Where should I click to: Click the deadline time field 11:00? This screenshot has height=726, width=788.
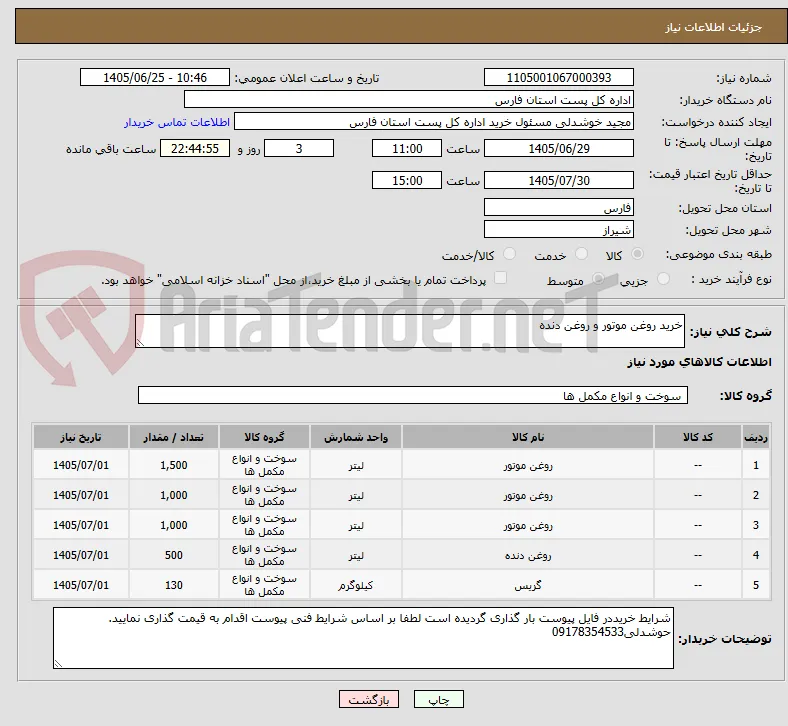[x=407, y=148]
